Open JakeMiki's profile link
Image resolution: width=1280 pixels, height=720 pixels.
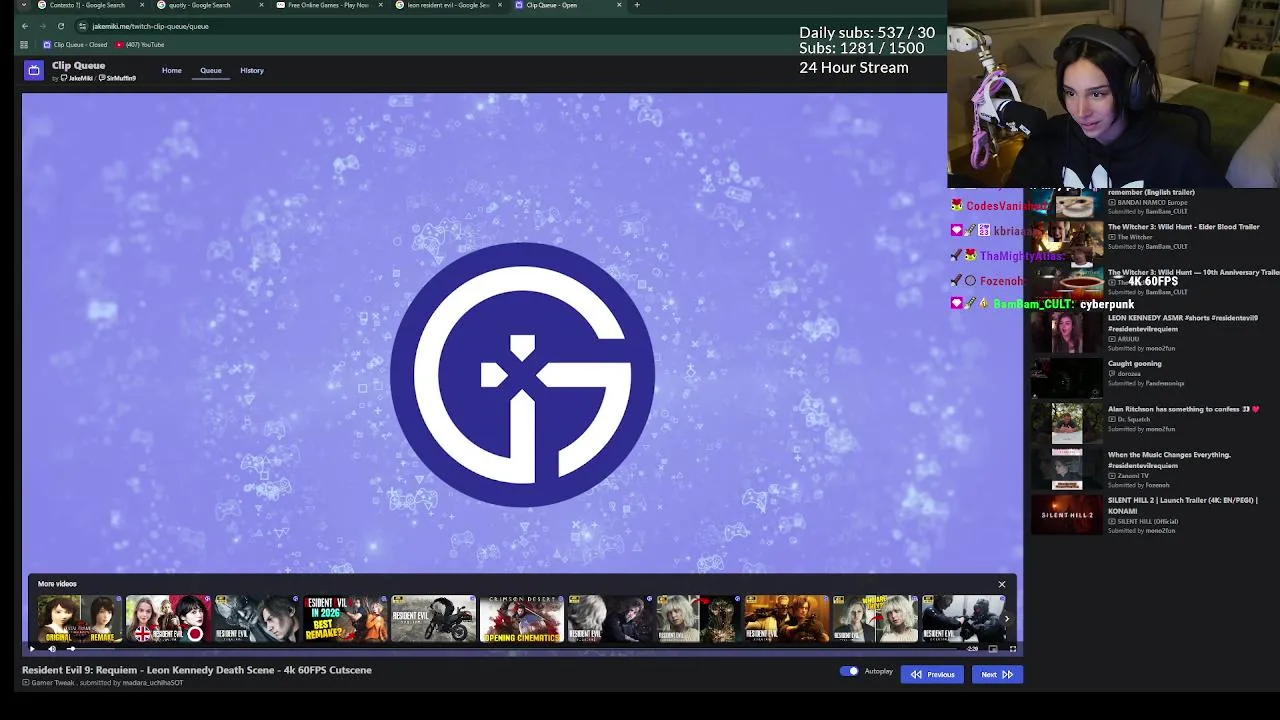(78, 78)
